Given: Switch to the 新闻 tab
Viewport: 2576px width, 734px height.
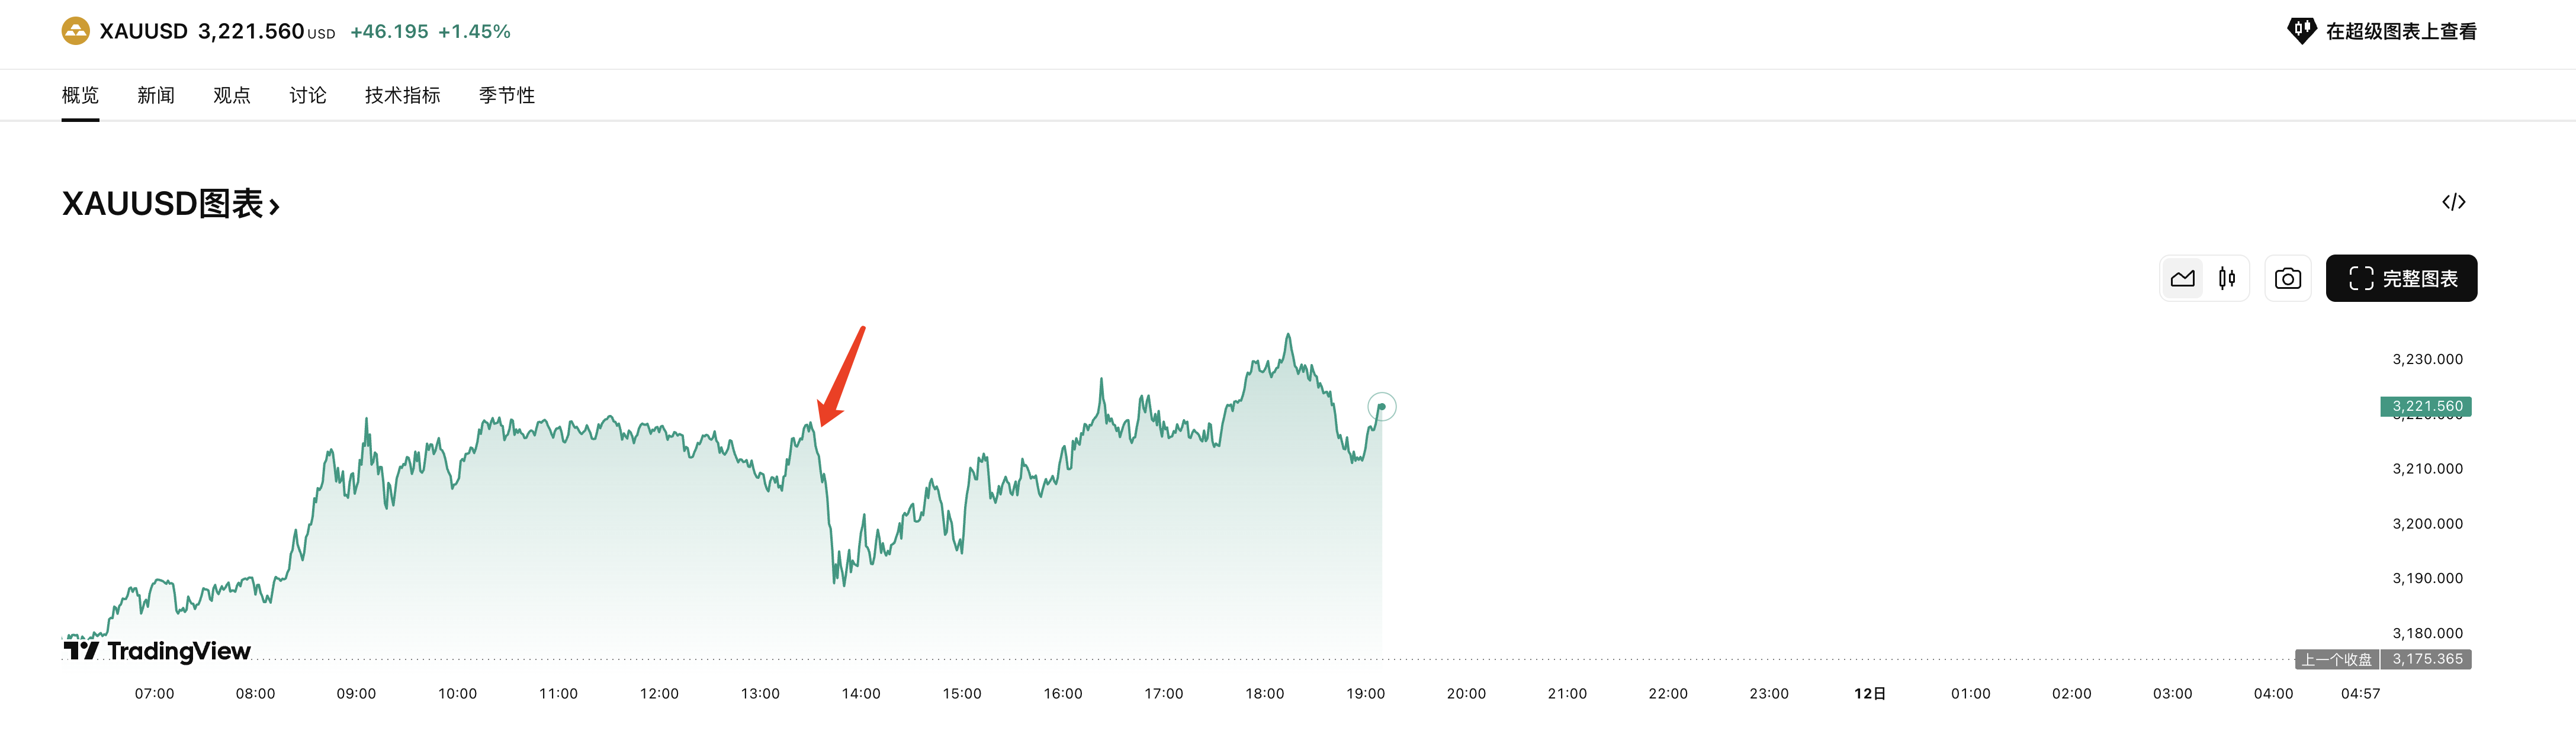Looking at the screenshot, I should pos(156,95).
